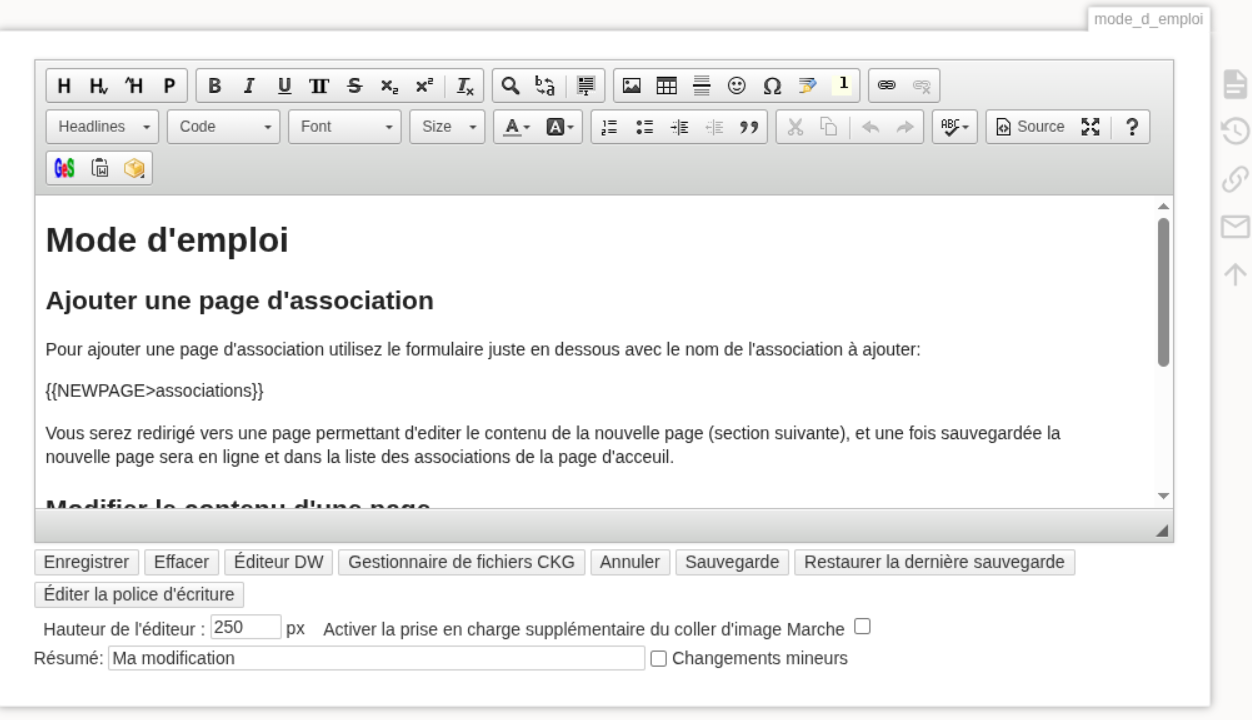The height and width of the screenshot is (720, 1252).
Task: Insert a special character using the Omega icon
Action: click(x=772, y=86)
